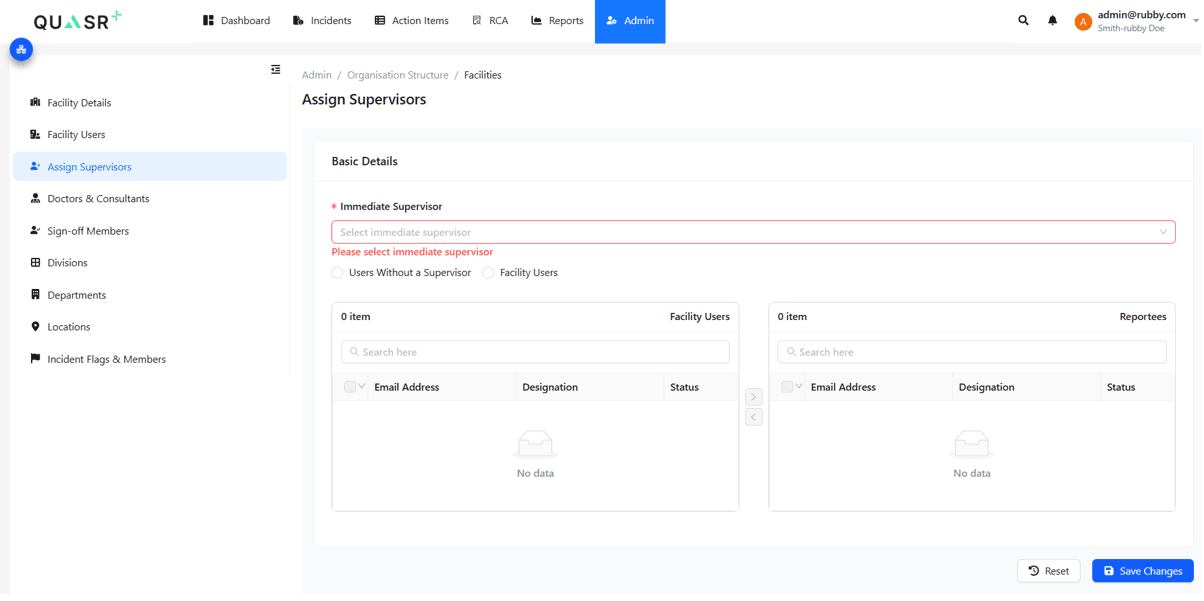Open search using the magnifier icon
Image resolution: width=1204 pixels, height=601 pixels.
(x=1022, y=20)
